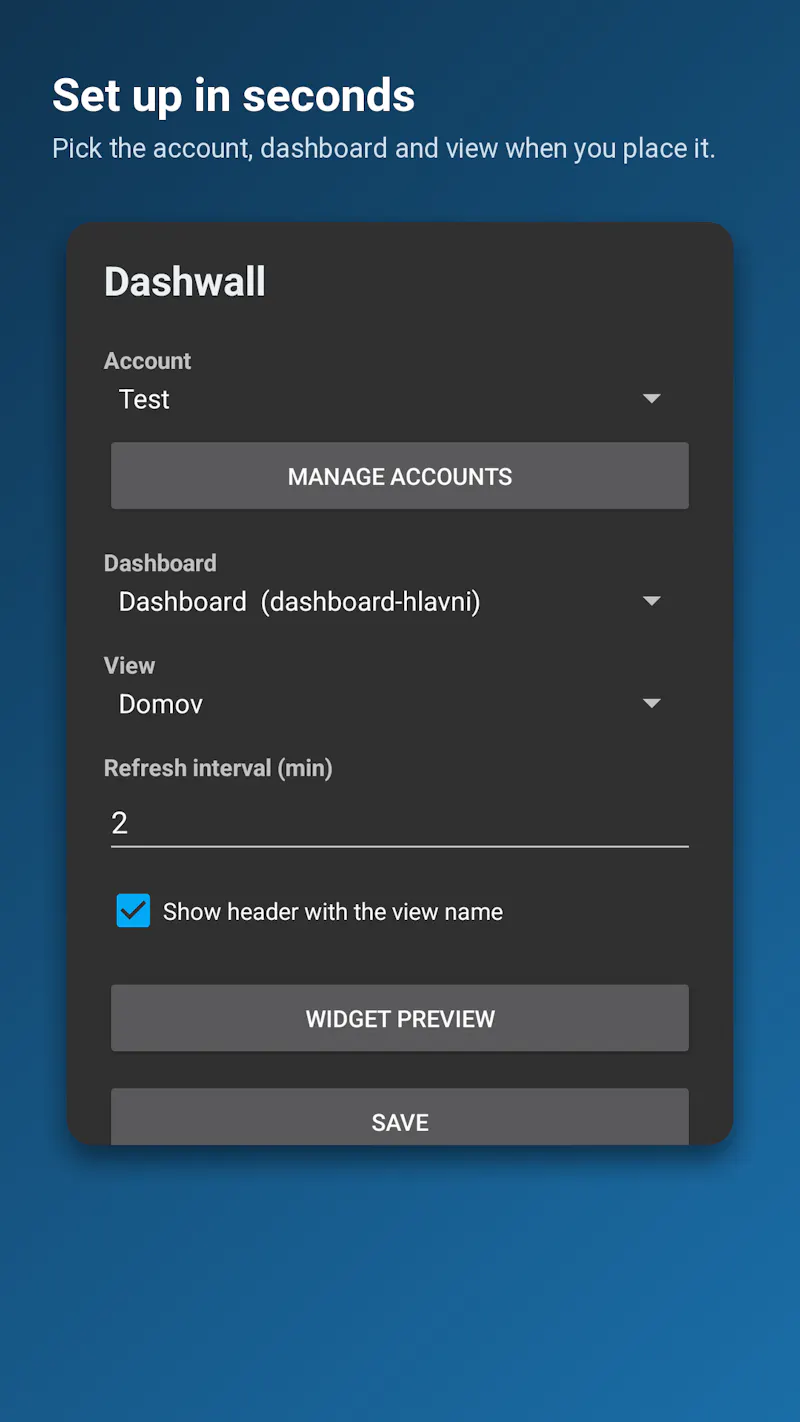Click the MANAGE ACCOUNTS button
Screen dimensions: 800x1422
pos(400,476)
